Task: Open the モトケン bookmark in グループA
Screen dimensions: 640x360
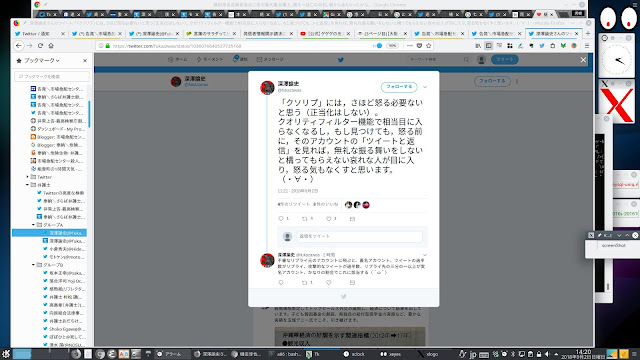Action: click(63, 257)
